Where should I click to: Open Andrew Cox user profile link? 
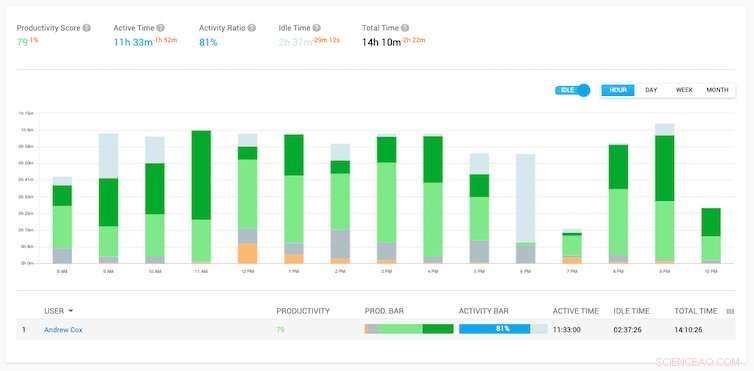[x=63, y=330]
